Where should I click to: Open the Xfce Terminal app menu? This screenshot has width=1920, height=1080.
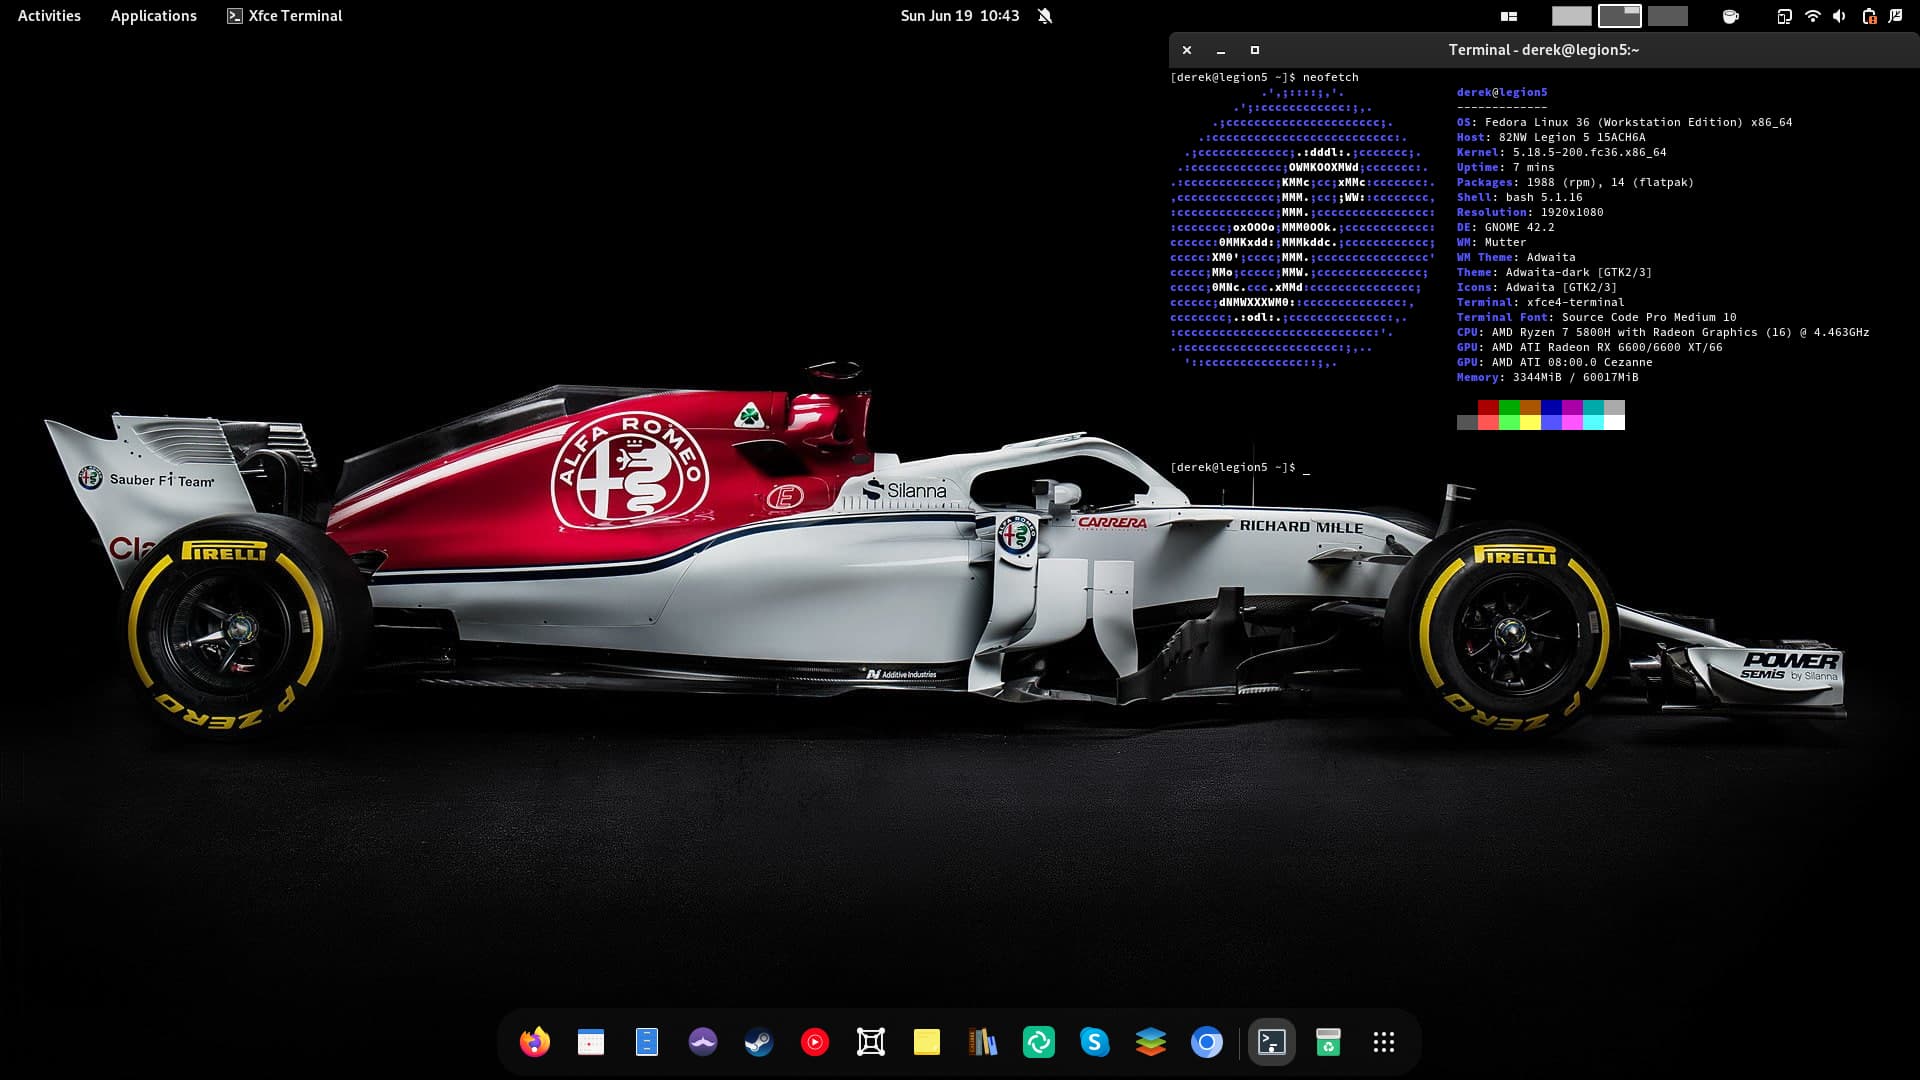pos(285,16)
